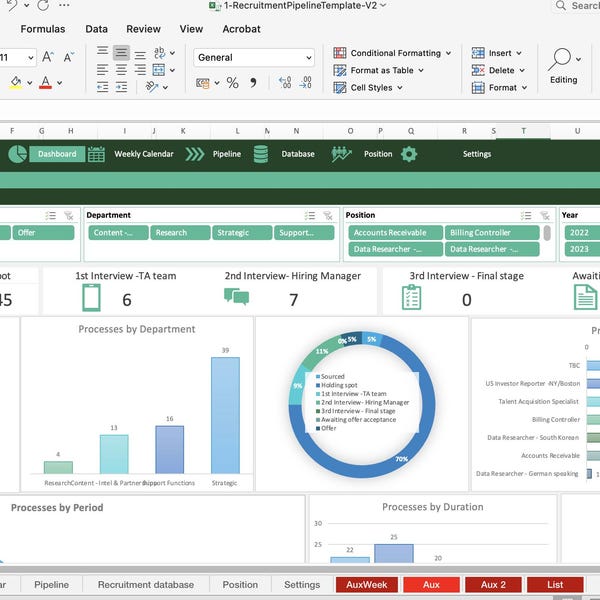This screenshot has height=600, width=600.
Task: Open the font size dropdown
Action: [x=31, y=58]
